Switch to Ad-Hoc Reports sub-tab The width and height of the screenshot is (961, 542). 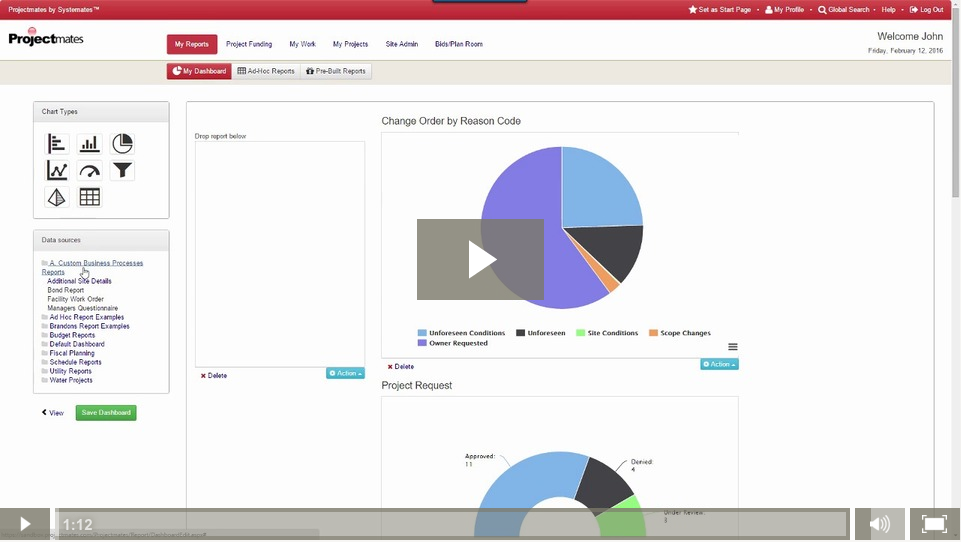tap(266, 71)
